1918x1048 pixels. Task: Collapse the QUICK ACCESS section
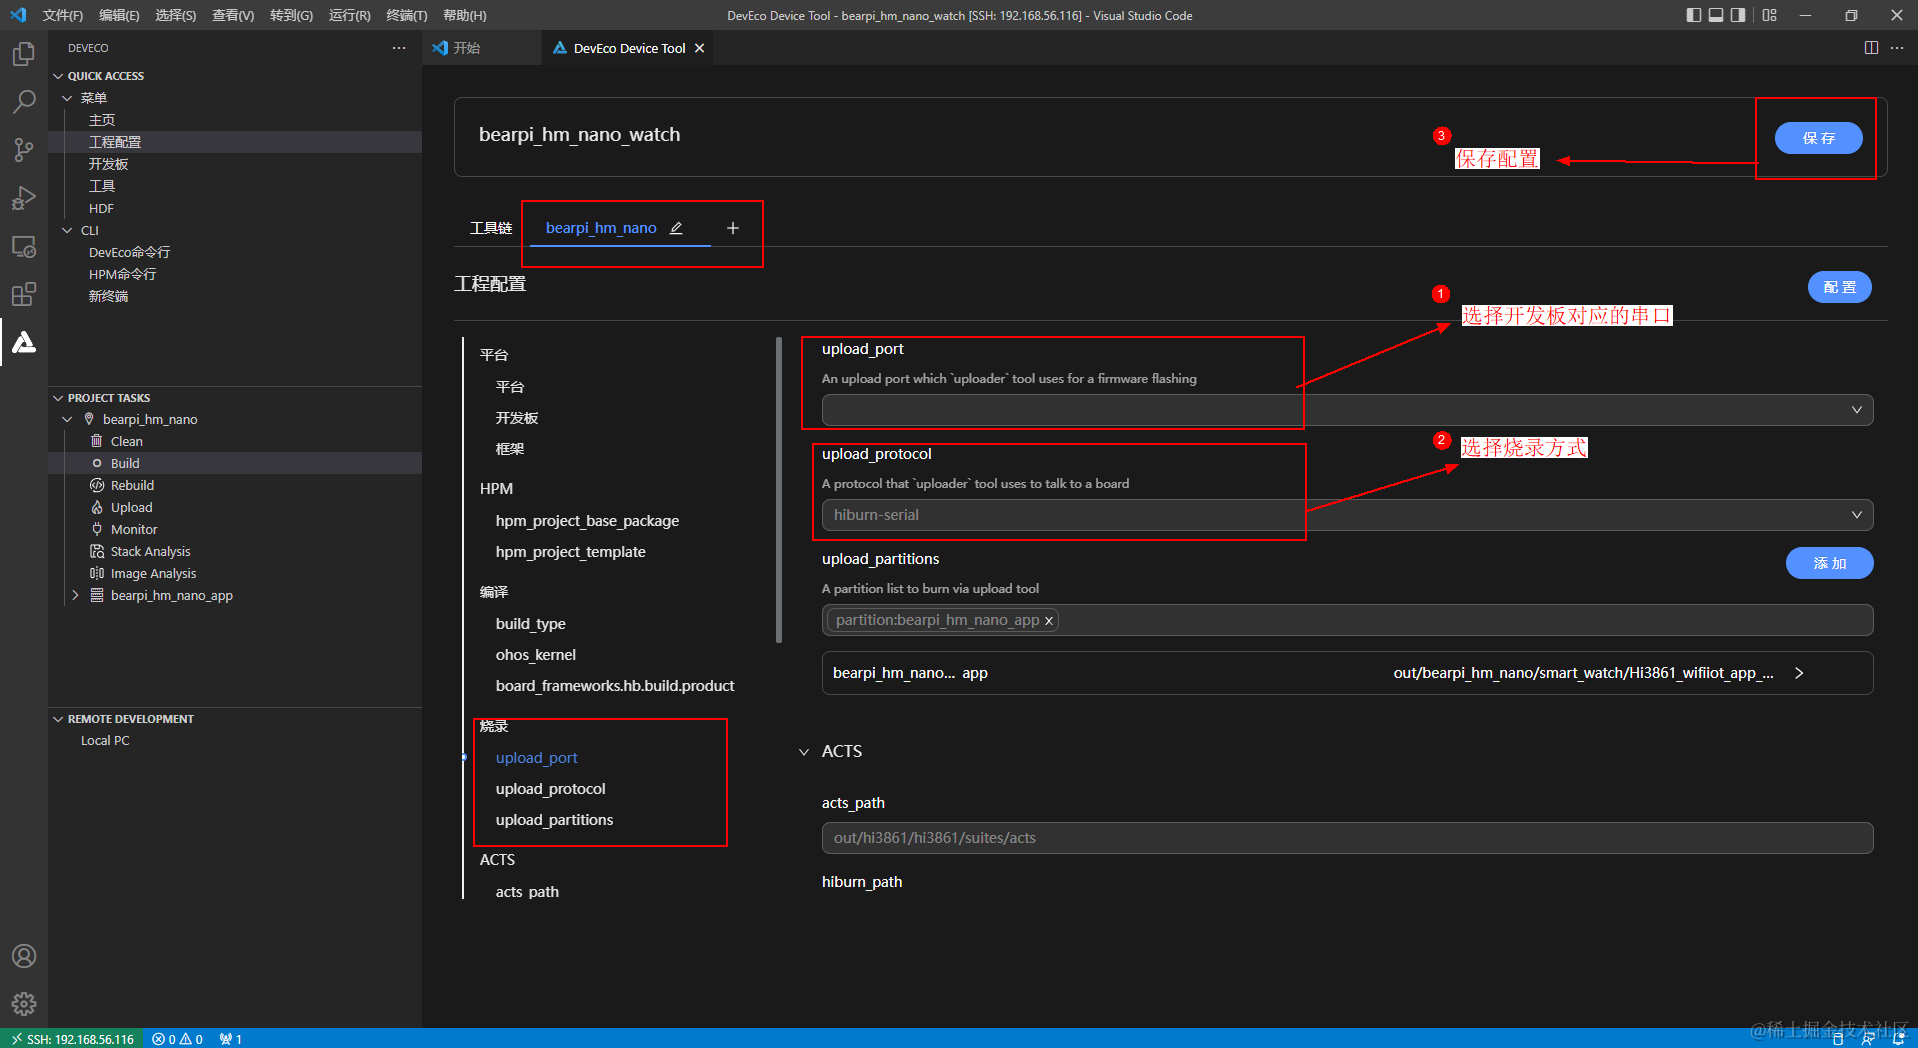coord(58,76)
